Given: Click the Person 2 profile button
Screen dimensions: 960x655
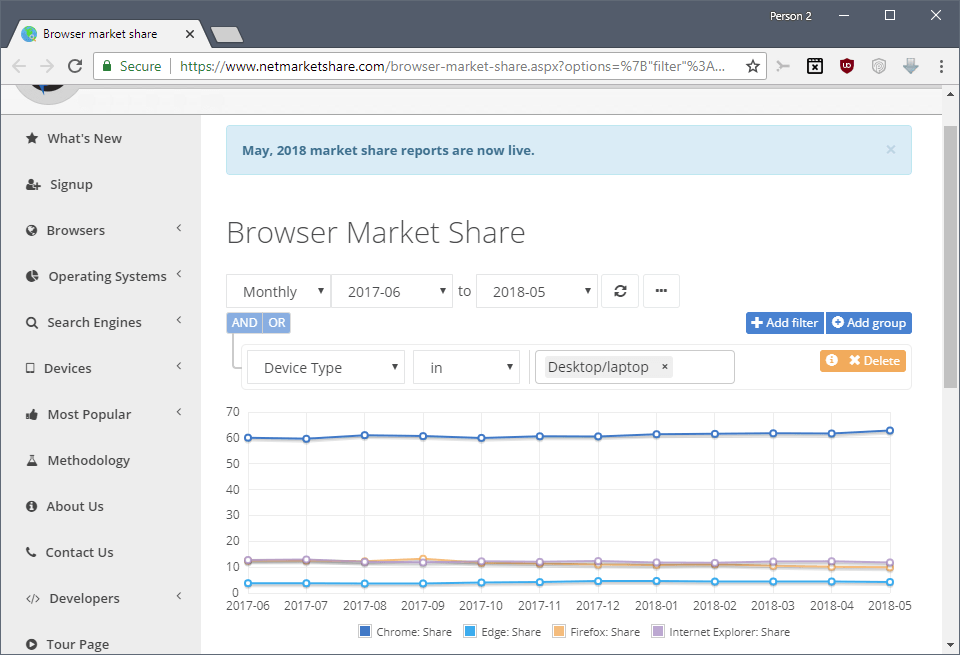Looking at the screenshot, I should pos(790,16).
